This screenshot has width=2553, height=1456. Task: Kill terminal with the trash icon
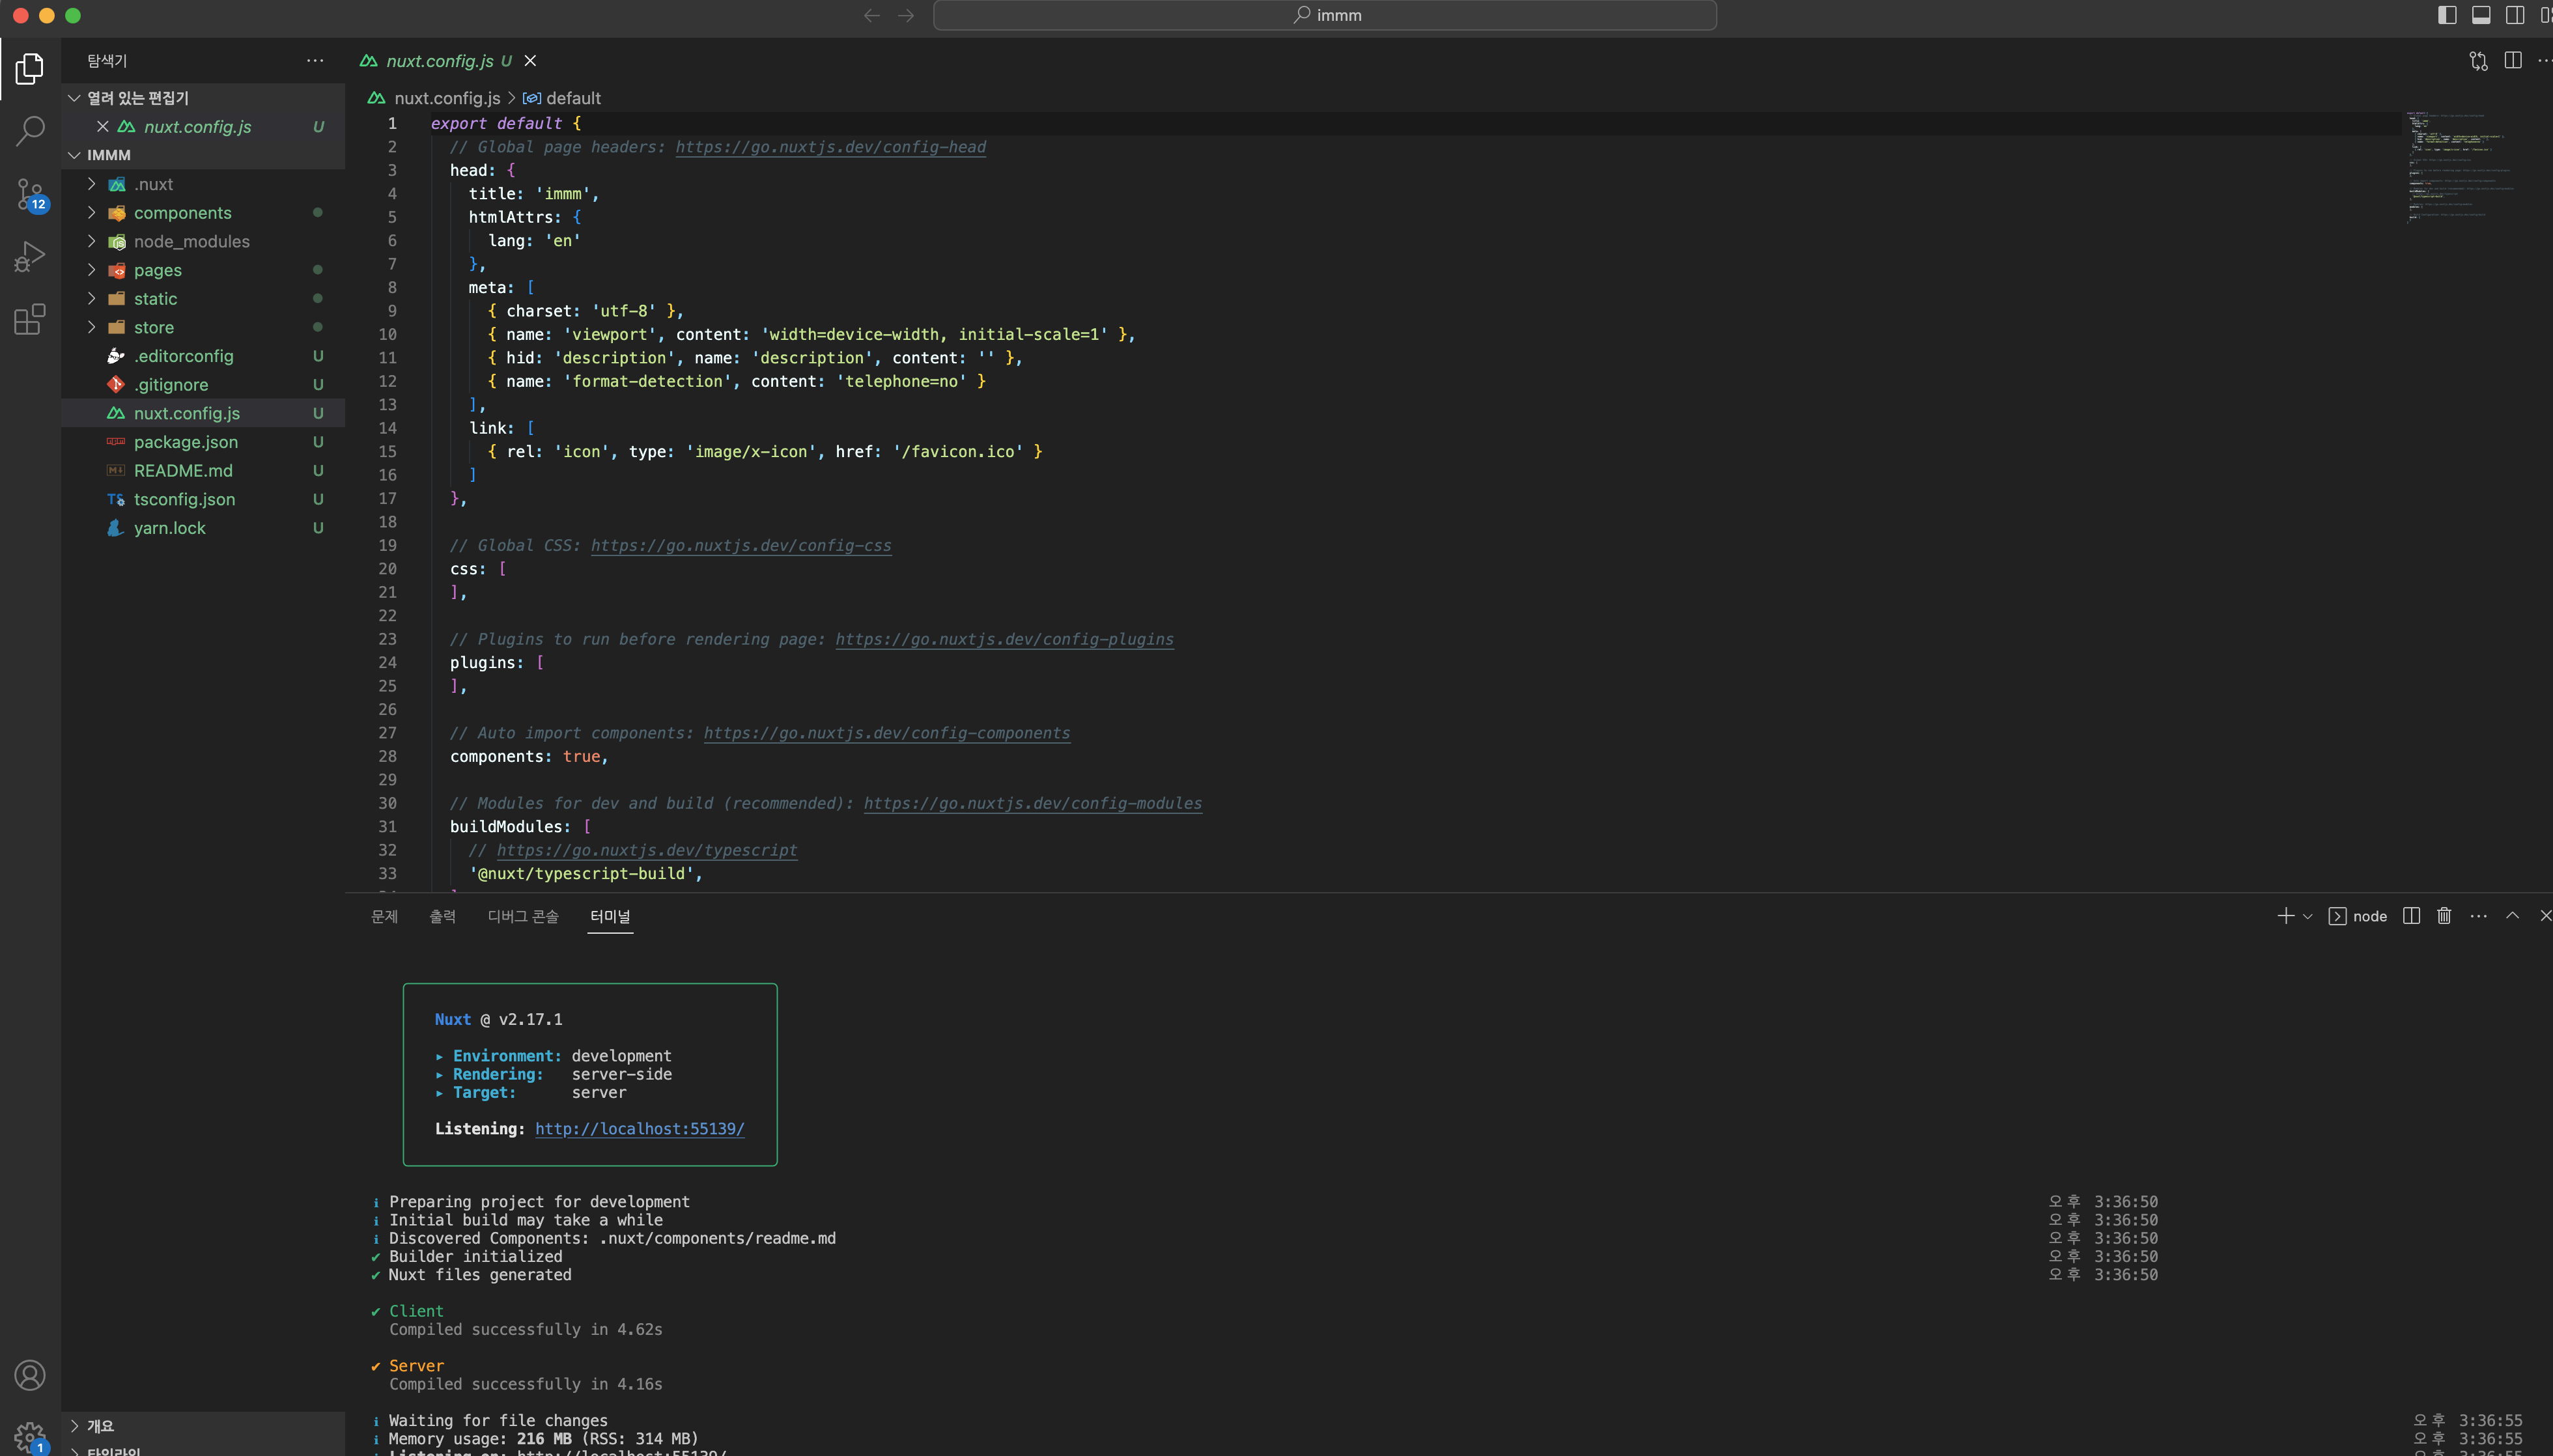pyautogui.click(x=2444, y=916)
